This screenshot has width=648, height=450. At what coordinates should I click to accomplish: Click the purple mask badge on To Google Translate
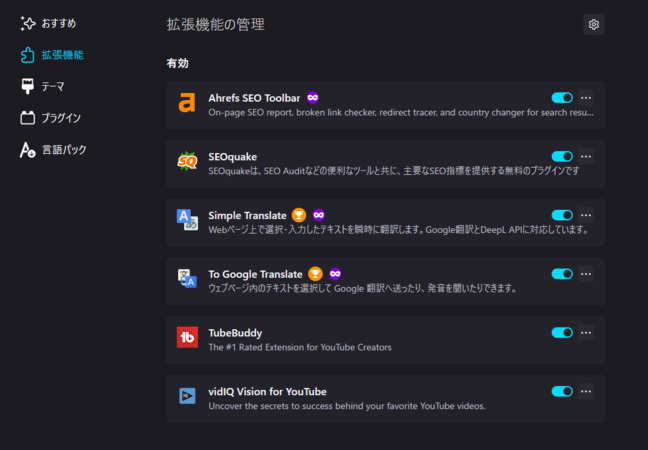(x=335, y=274)
